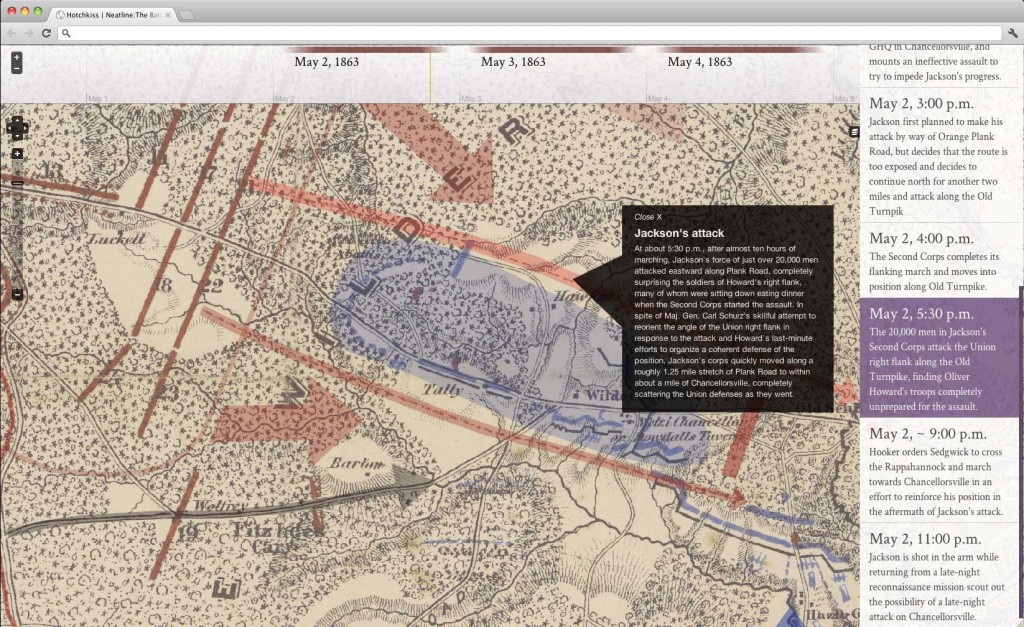The height and width of the screenshot is (627, 1024).
Task: Click the map zoom slider handle
Action: [x=18, y=183]
